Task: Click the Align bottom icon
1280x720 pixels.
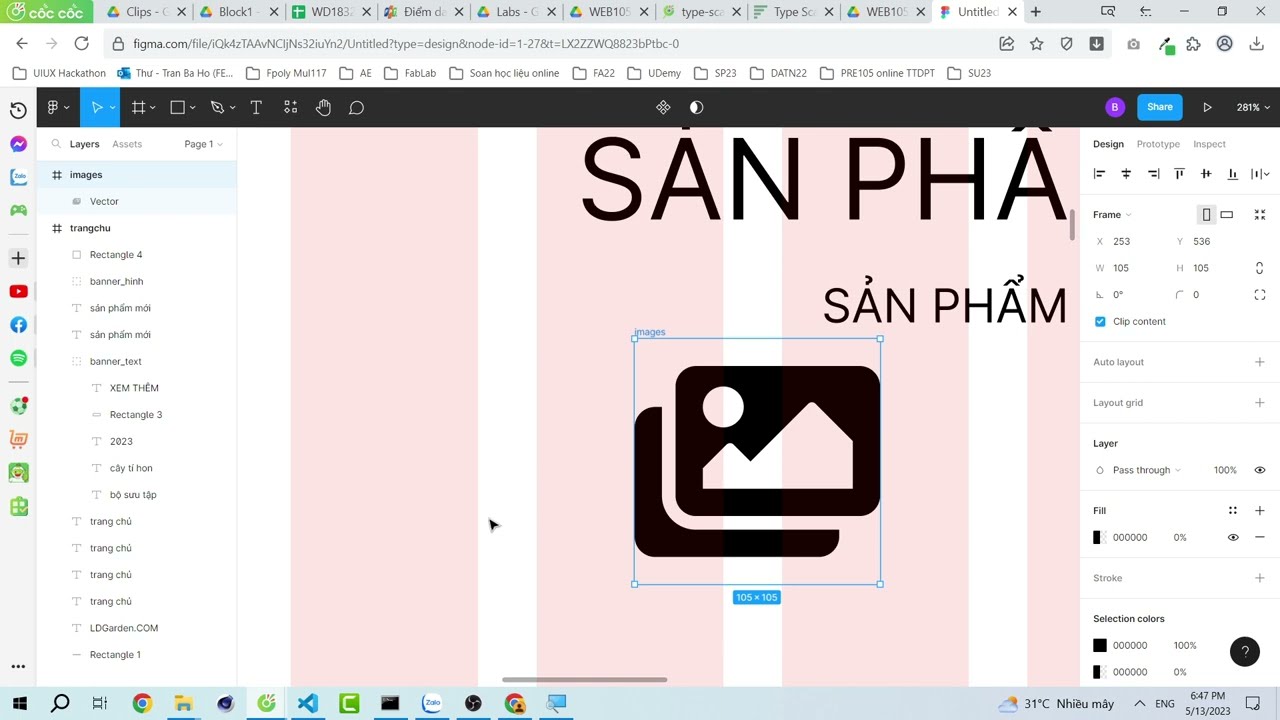Action: point(1232,174)
